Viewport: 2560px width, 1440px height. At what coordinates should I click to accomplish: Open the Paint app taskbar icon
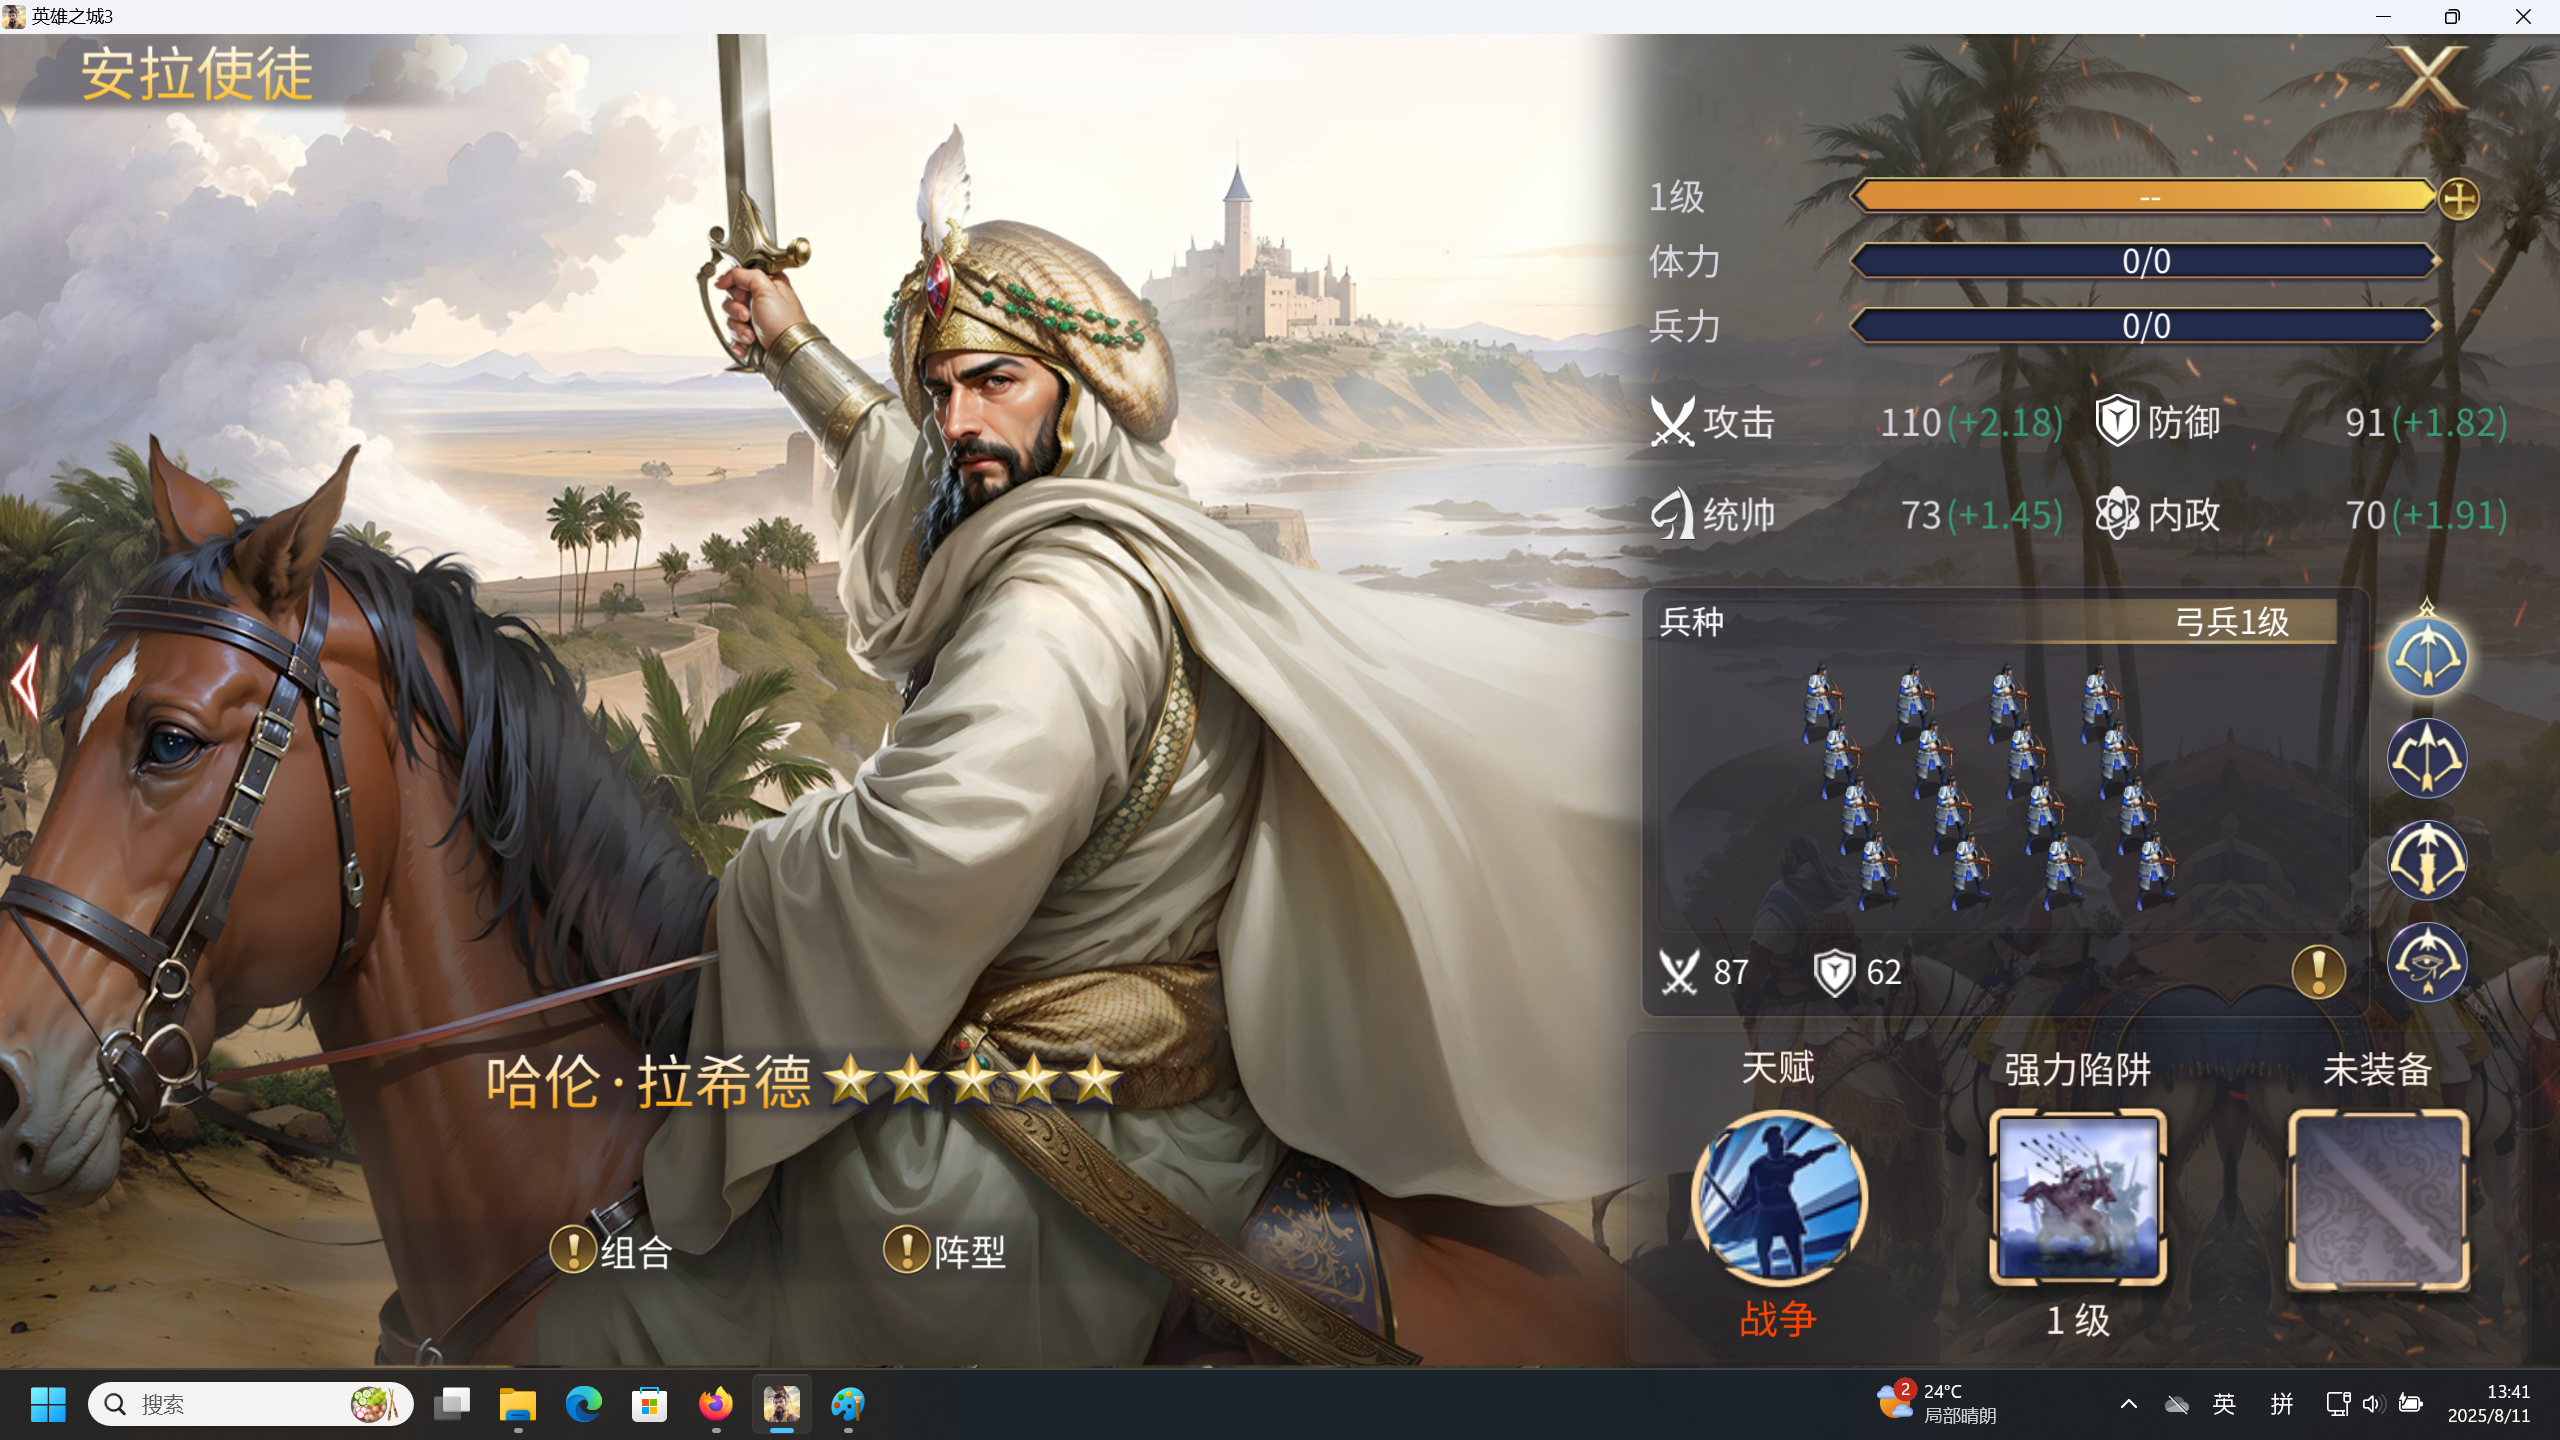pos(848,1404)
